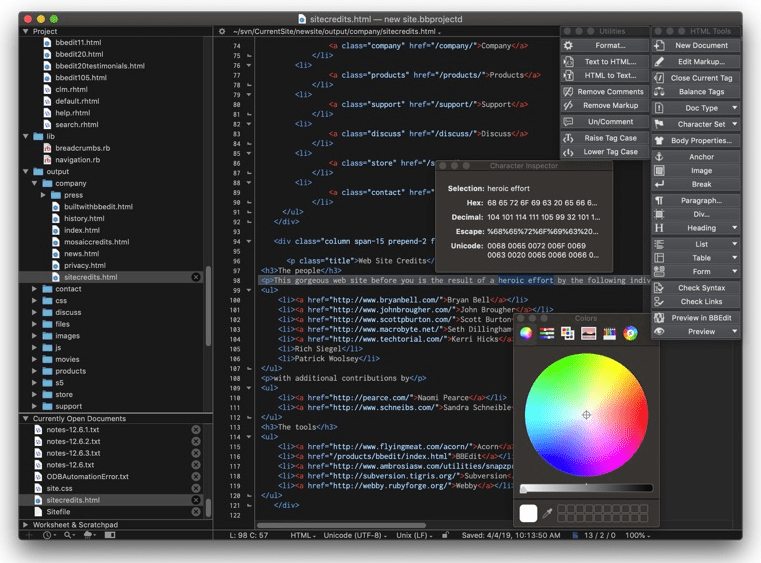Close site.css in open documents
Screen dimensions: 761x563
pos(196,488)
